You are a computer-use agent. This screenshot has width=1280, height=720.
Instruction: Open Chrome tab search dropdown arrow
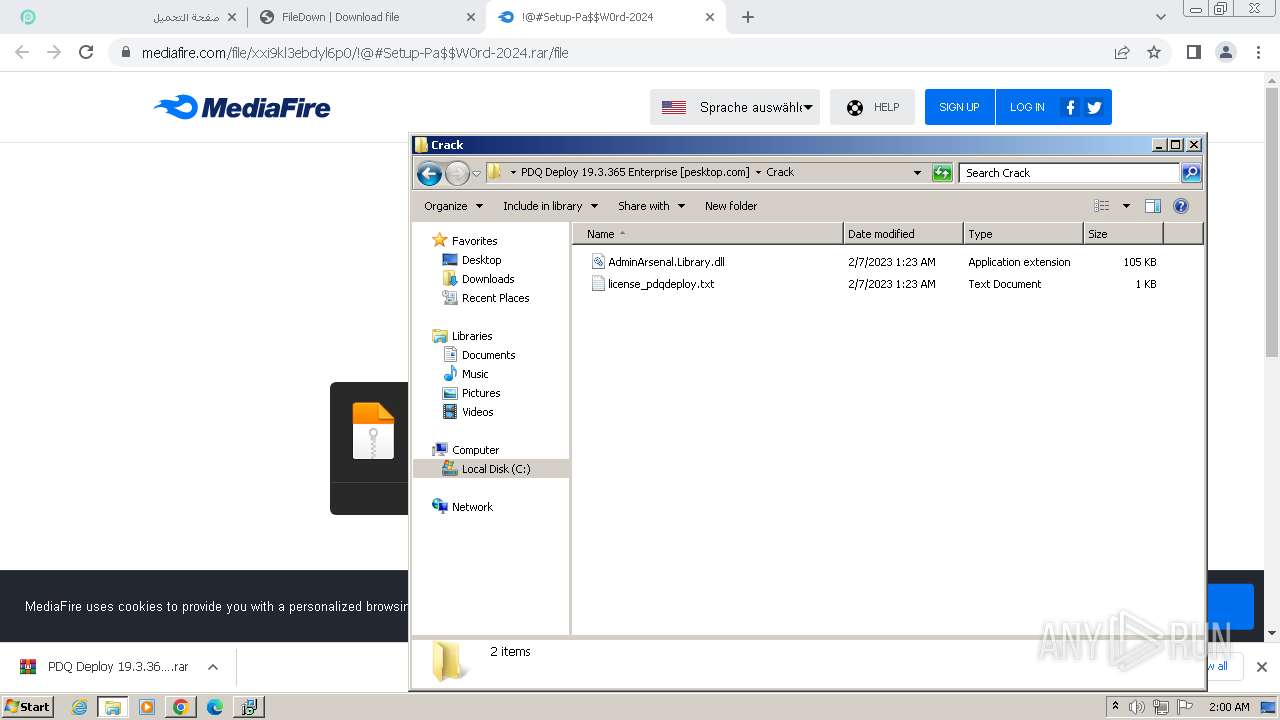(1161, 17)
